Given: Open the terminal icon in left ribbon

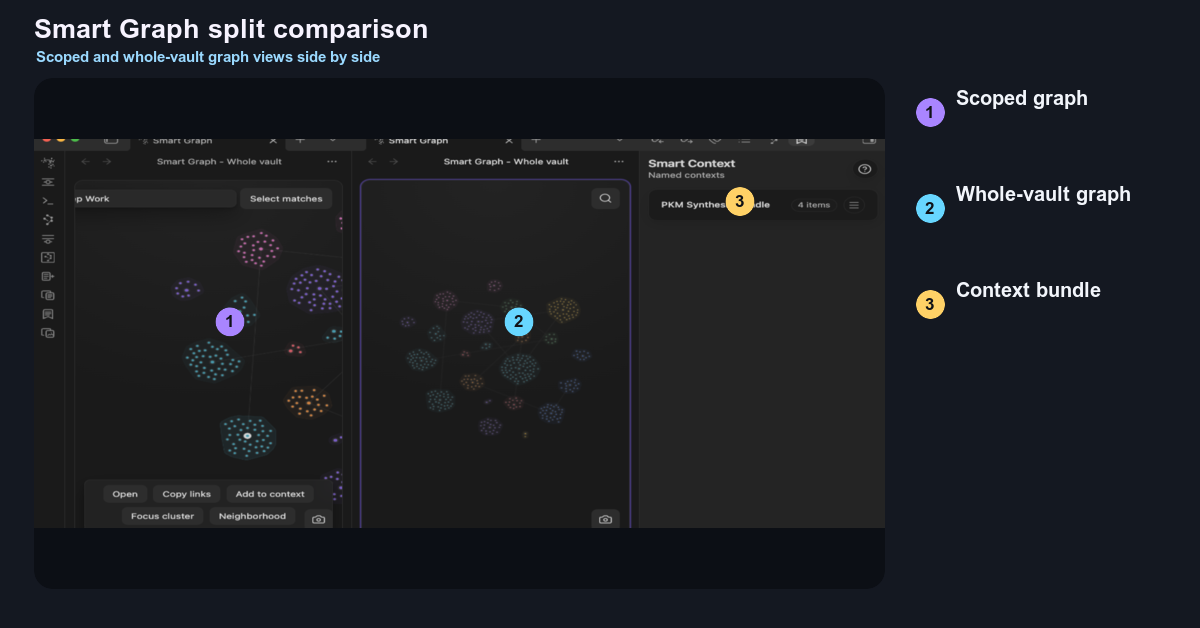Looking at the screenshot, I should (x=48, y=201).
